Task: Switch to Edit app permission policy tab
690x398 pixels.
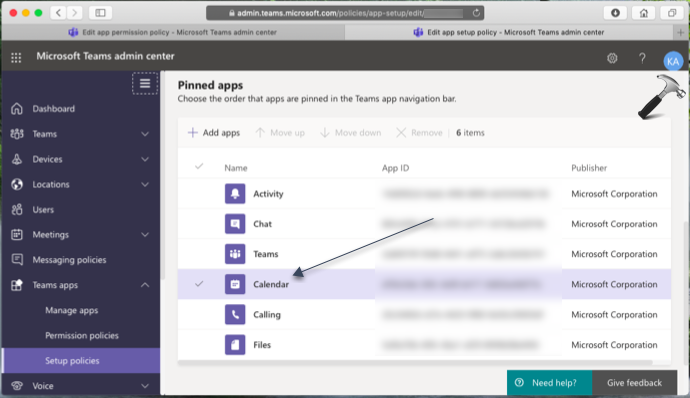Action: [173, 32]
